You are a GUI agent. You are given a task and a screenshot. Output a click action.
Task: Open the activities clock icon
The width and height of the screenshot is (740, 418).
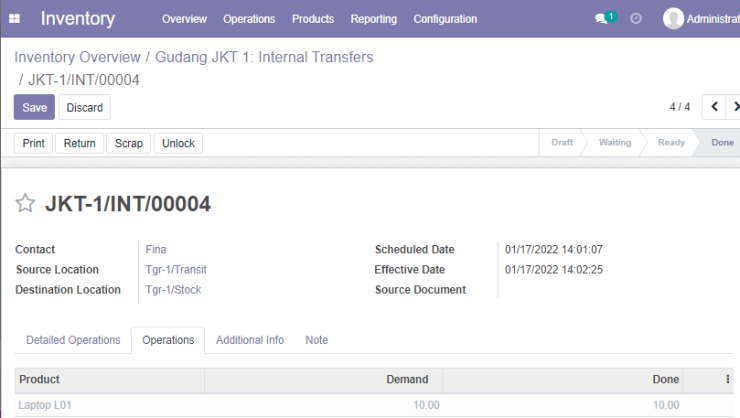pos(636,18)
